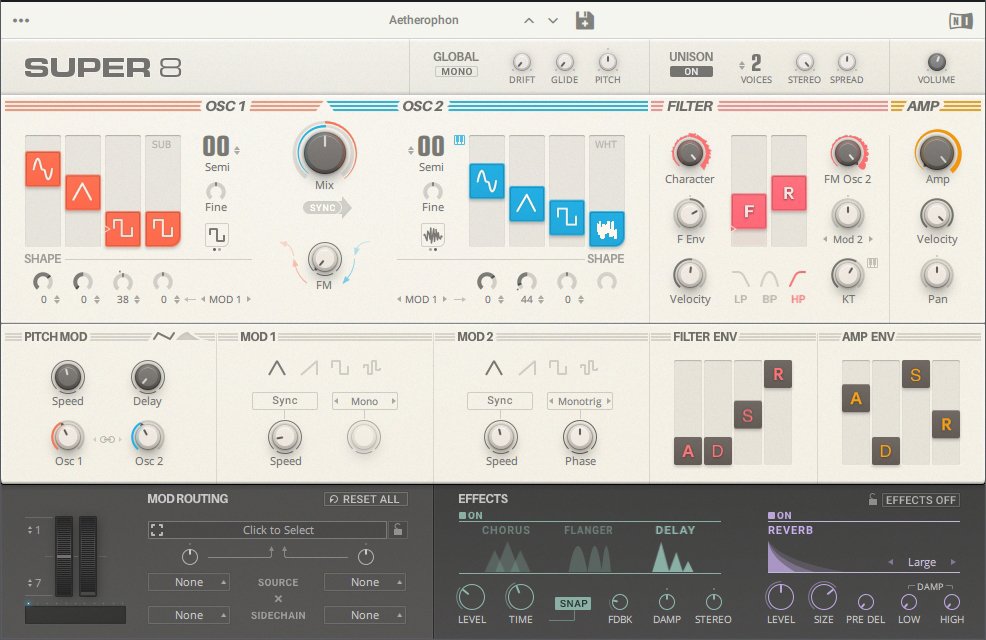Turn off the Unison ON switch
Image resolution: width=986 pixels, height=640 pixels.
click(x=691, y=72)
